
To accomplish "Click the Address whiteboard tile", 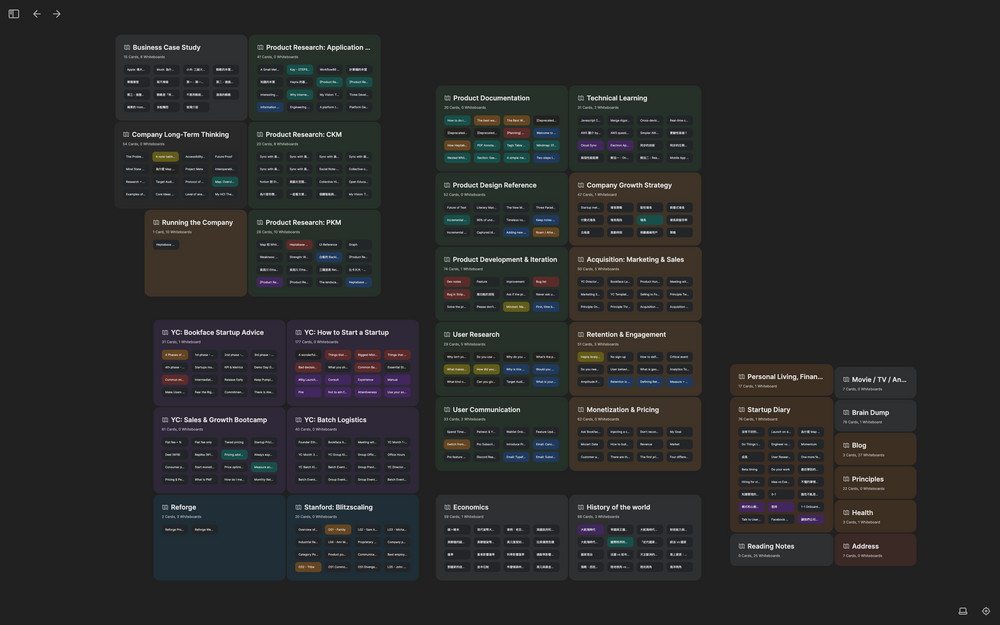I will pyautogui.click(x=865, y=546).
